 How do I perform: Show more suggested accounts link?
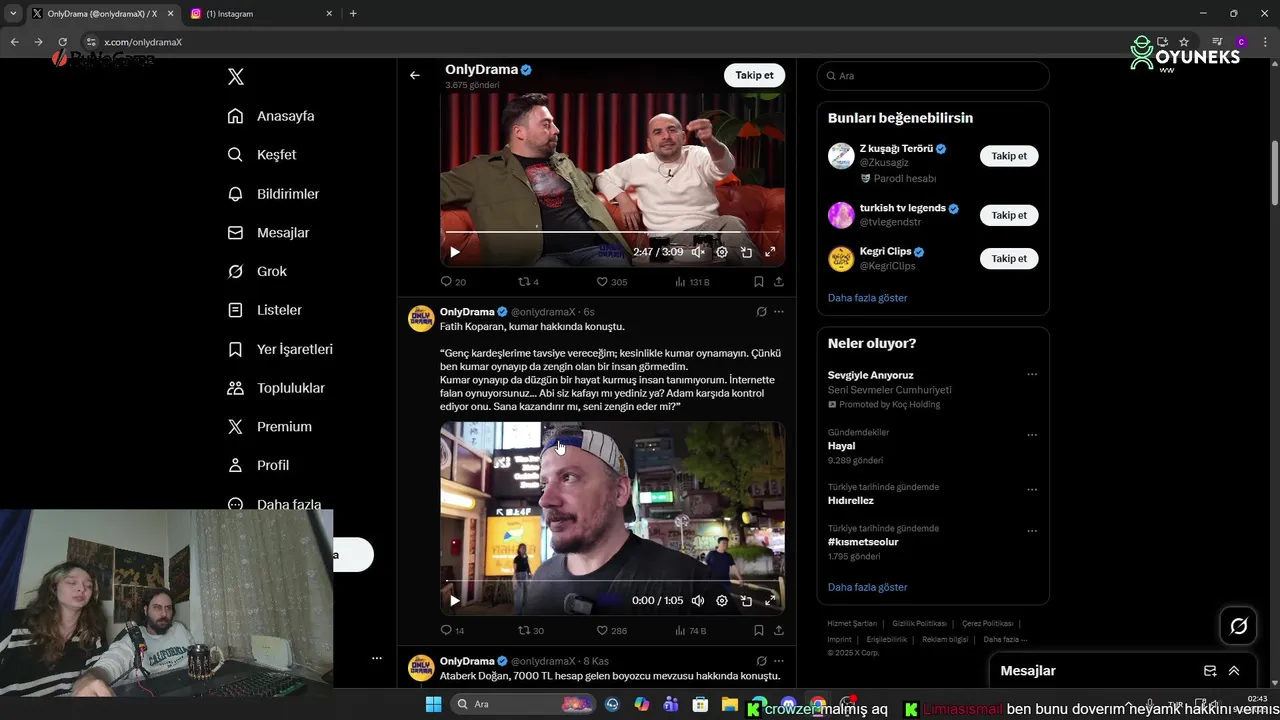[x=867, y=298]
